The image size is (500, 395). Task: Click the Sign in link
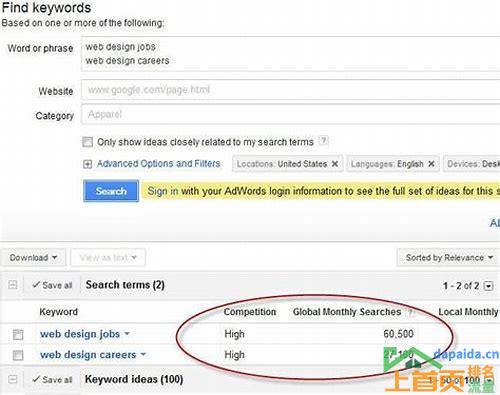[163, 191]
